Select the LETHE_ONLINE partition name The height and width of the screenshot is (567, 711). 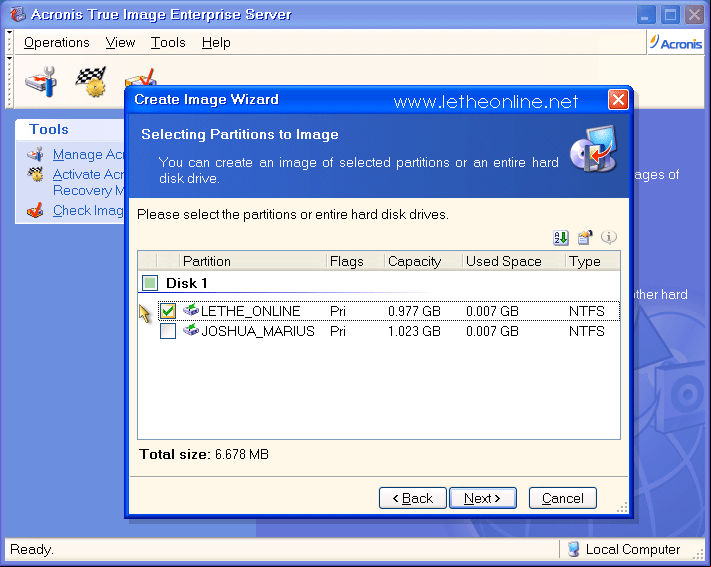click(x=251, y=311)
